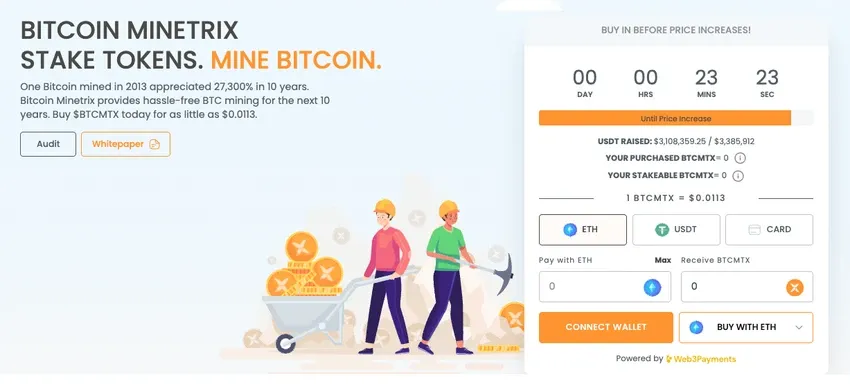Click the info icon beside Purchased BTCMTX

pyautogui.click(x=740, y=158)
